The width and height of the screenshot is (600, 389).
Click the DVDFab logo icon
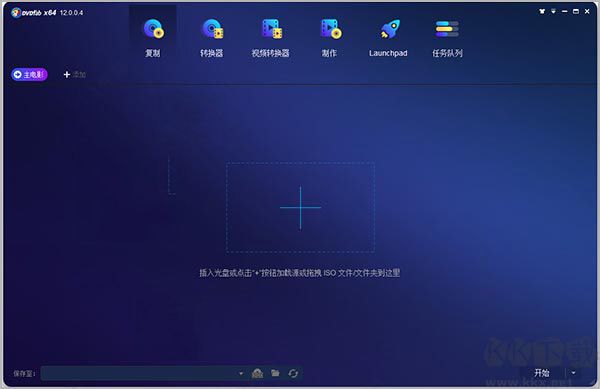pos(16,13)
